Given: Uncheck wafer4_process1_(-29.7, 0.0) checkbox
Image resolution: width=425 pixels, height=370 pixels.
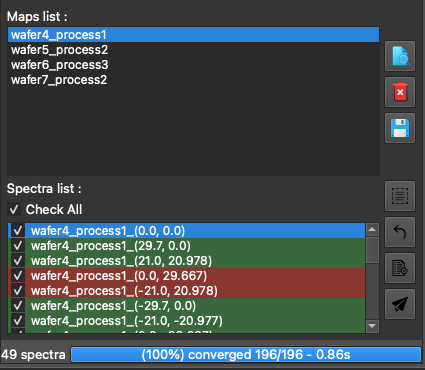Looking at the screenshot, I should (x=18, y=306).
